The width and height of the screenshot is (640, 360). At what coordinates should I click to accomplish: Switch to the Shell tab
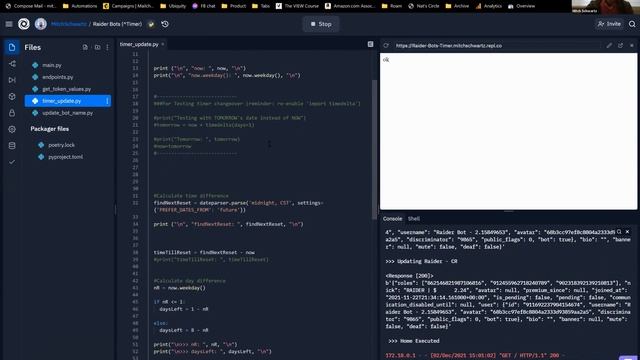coord(413,219)
